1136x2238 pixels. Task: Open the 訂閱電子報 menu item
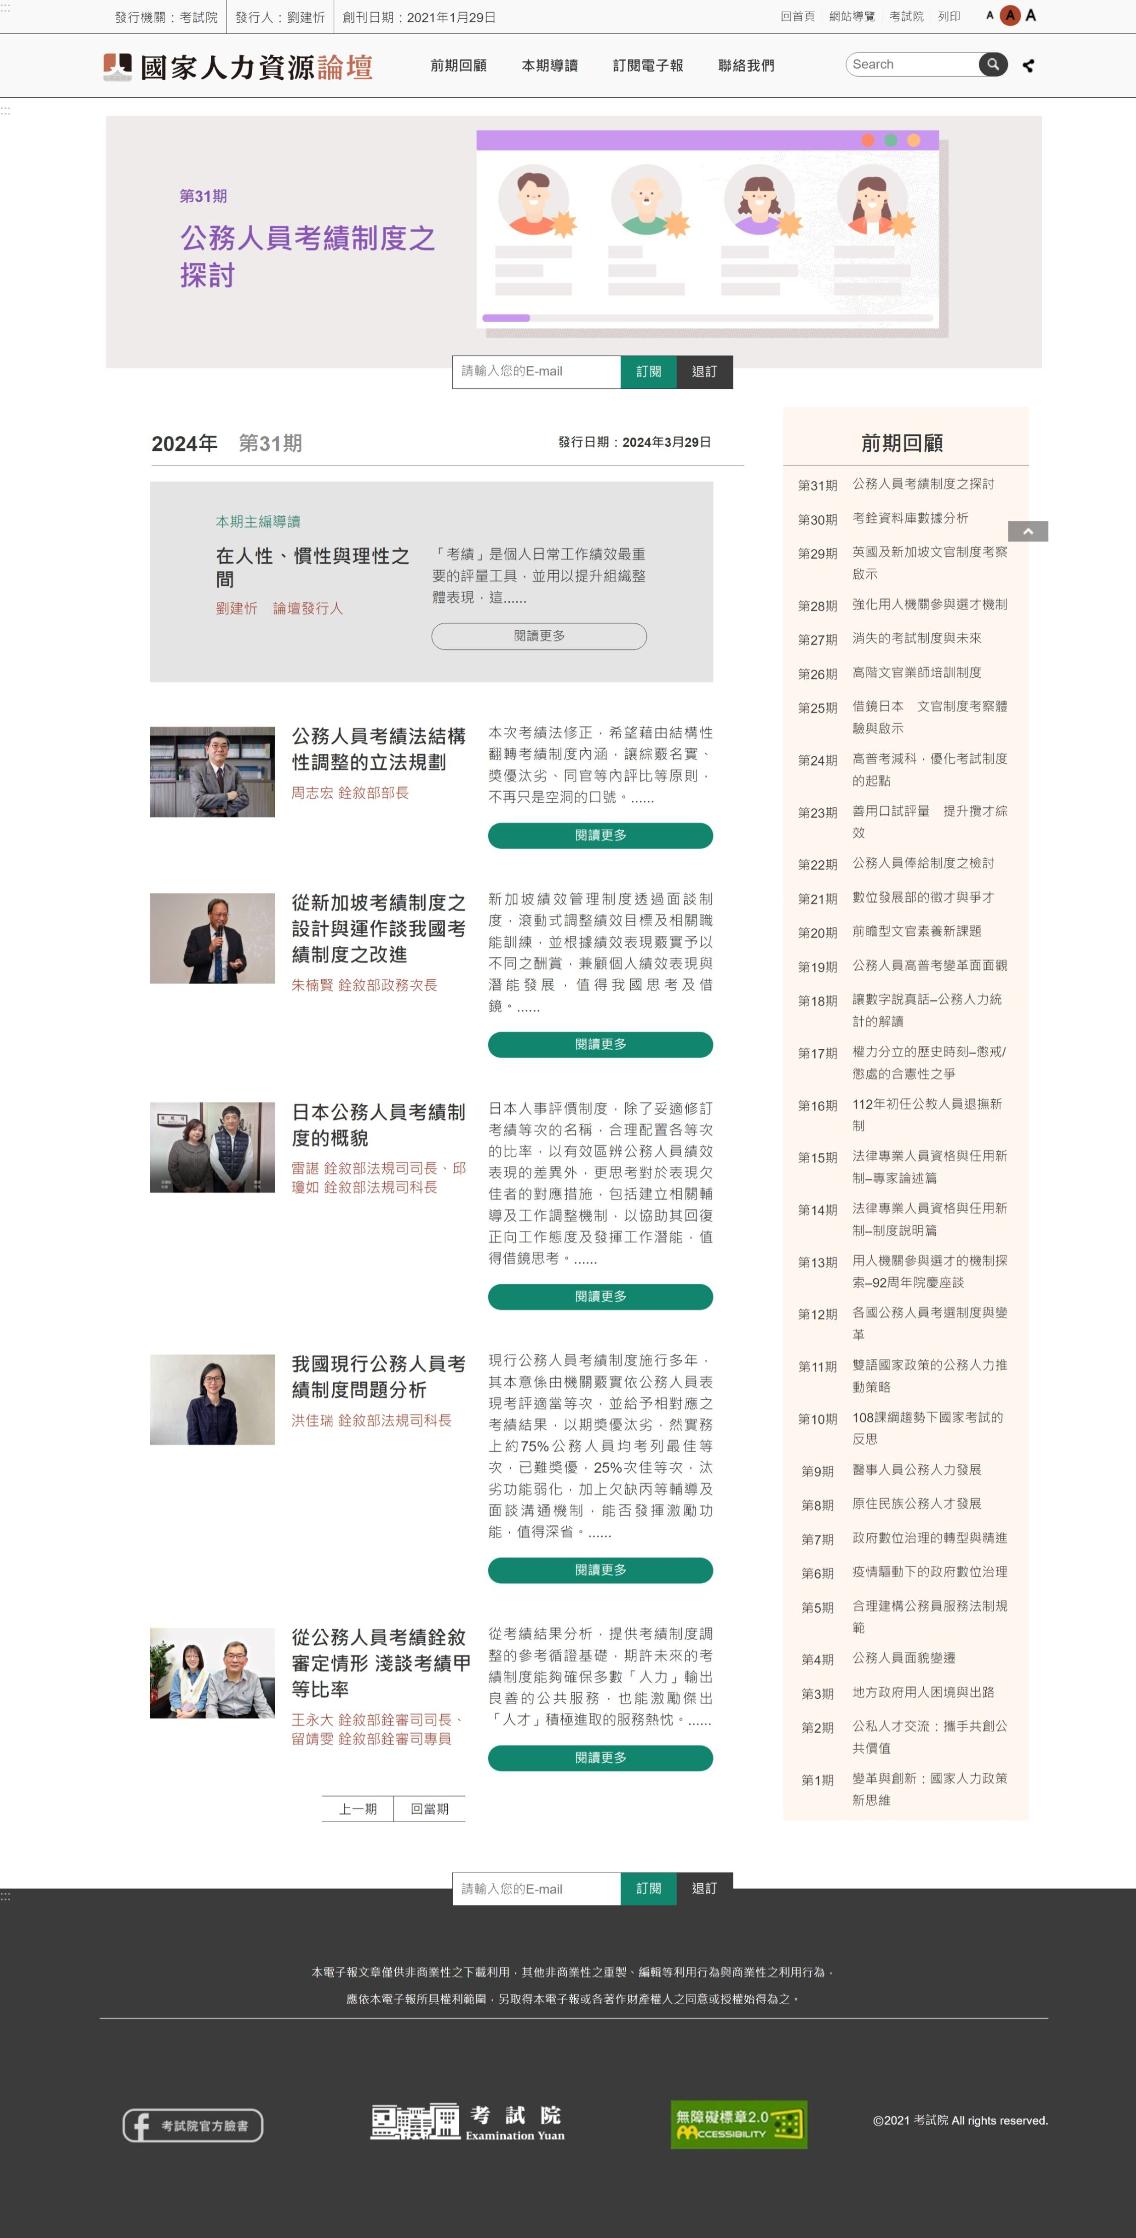648,66
